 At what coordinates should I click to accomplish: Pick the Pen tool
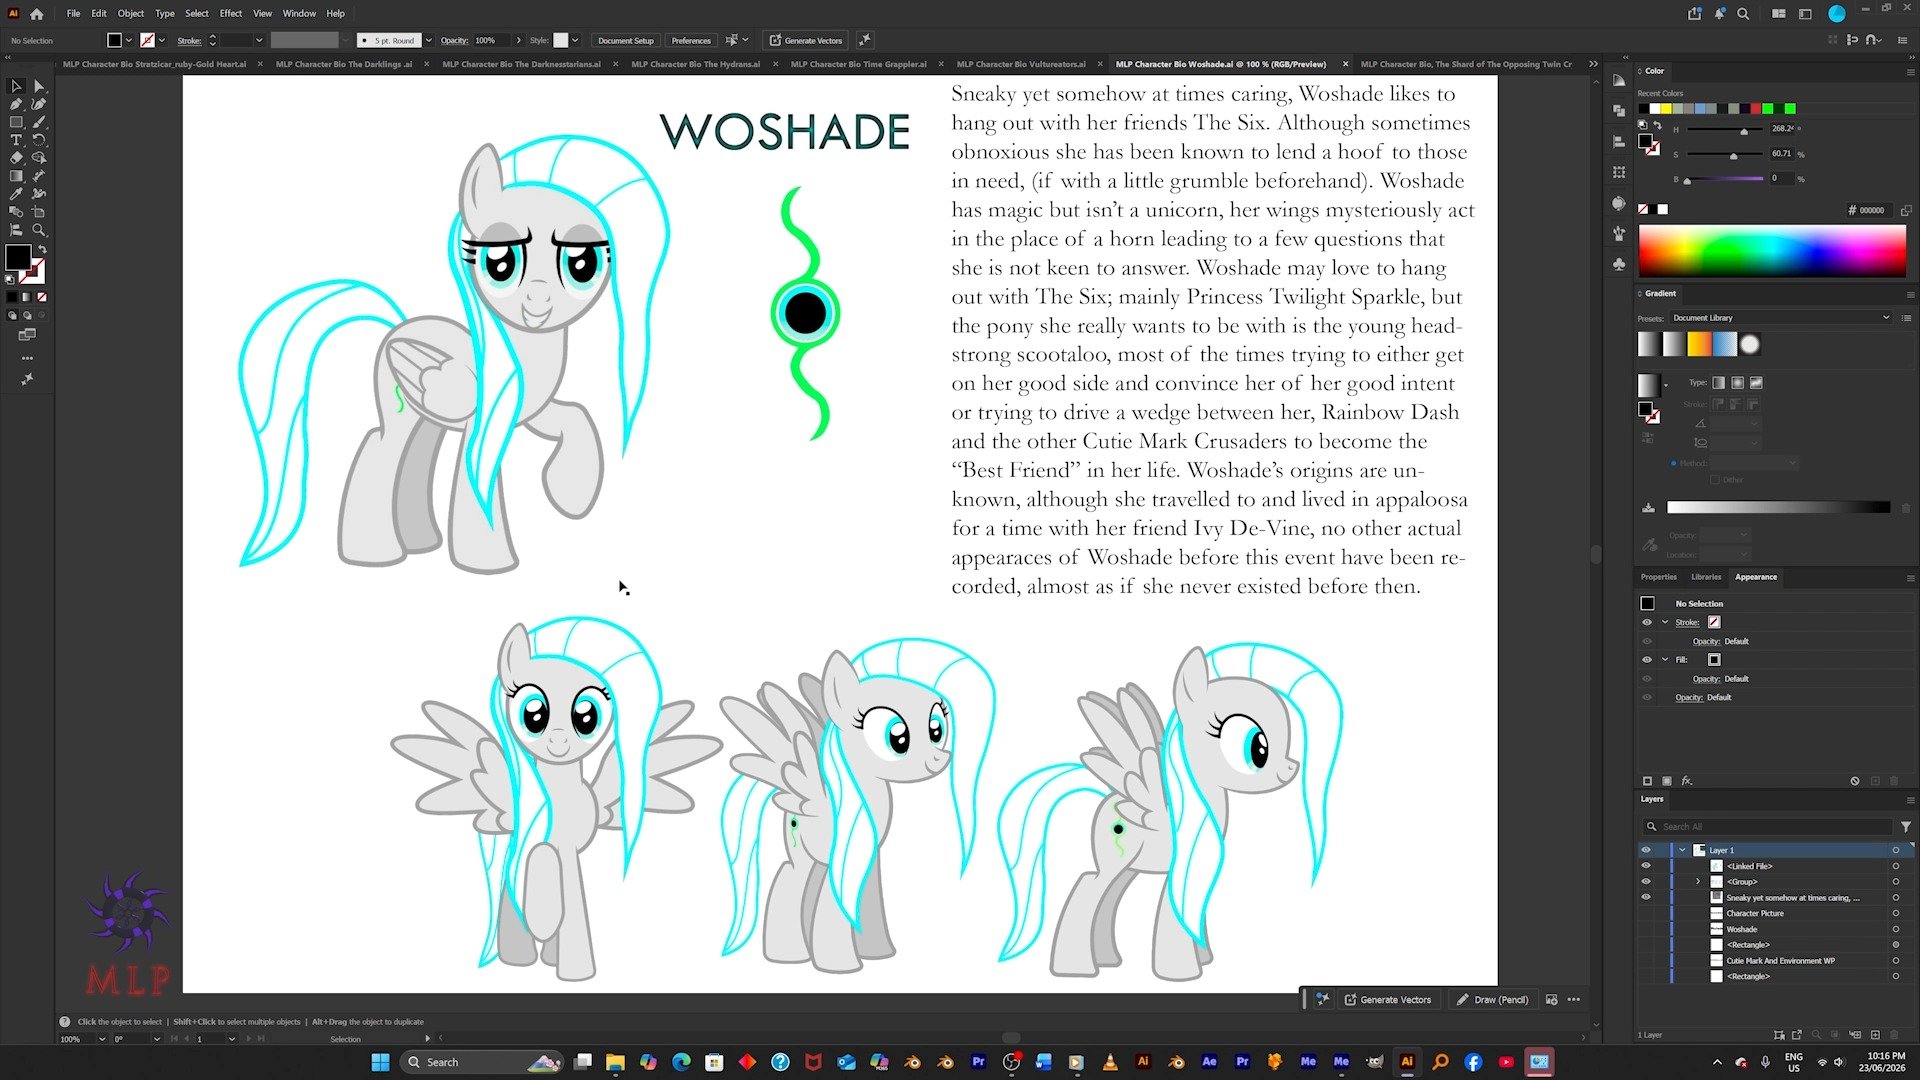tap(16, 104)
